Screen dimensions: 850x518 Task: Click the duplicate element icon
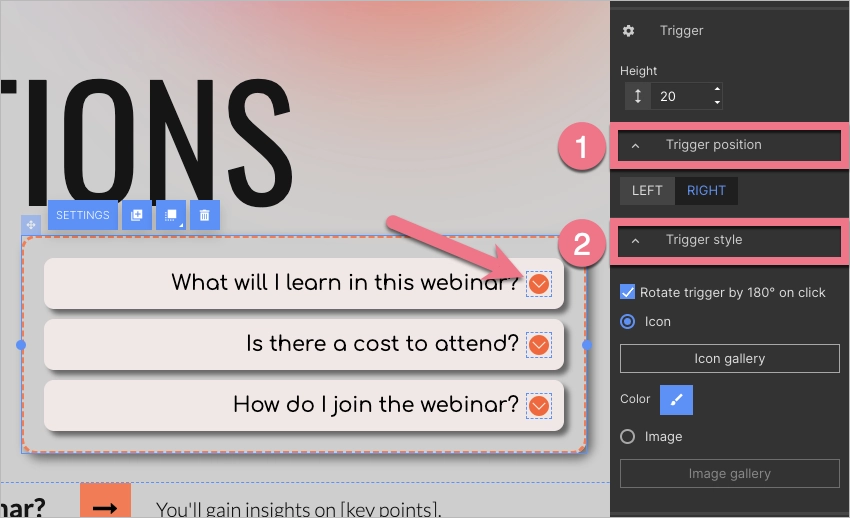click(x=137, y=215)
